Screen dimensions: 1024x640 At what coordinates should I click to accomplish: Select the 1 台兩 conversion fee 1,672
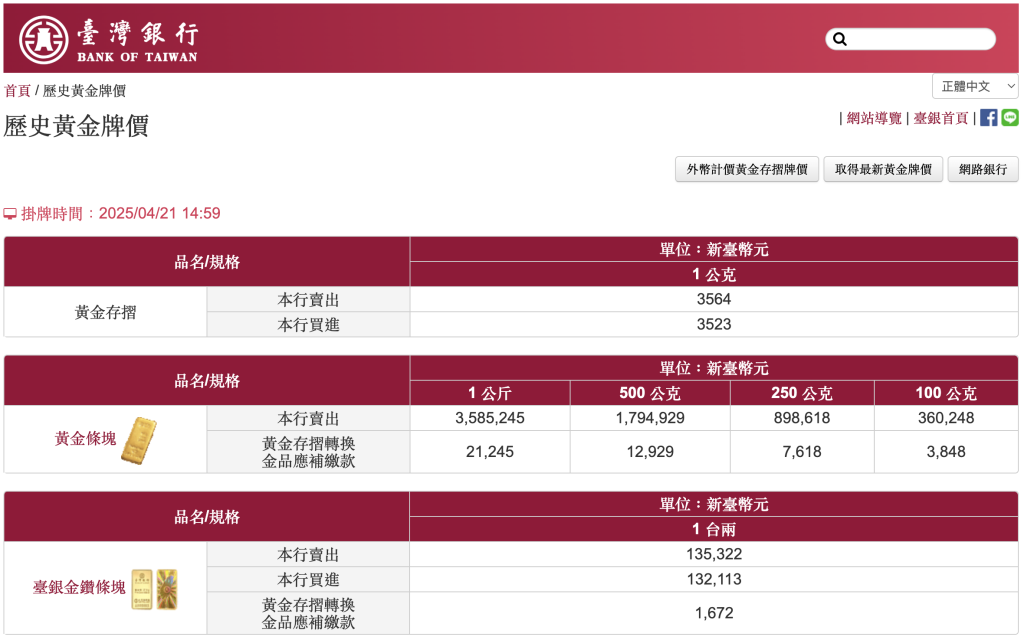point(714,613)
